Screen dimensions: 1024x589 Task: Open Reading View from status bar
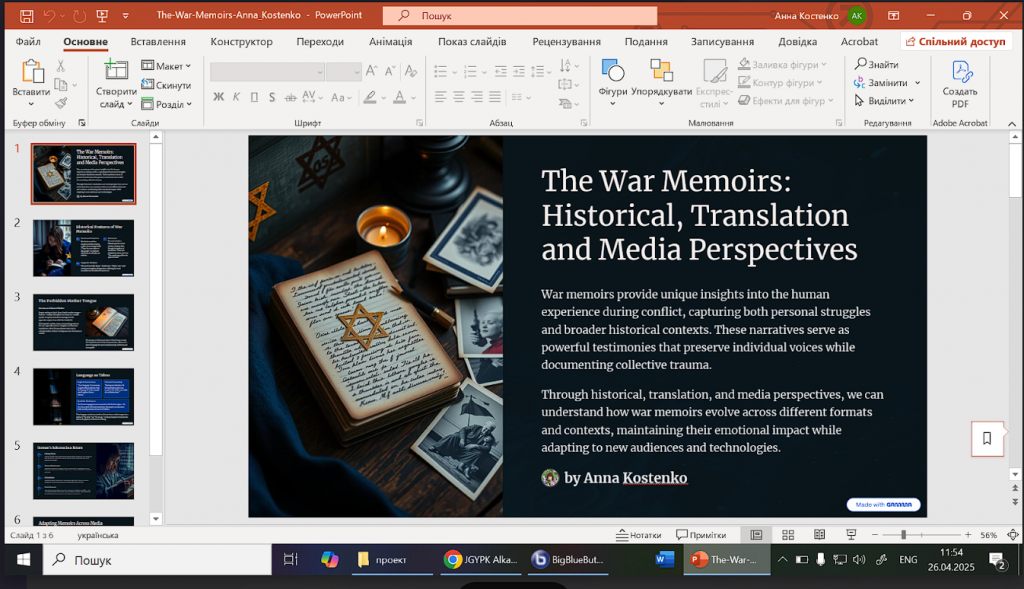[820, 535]
